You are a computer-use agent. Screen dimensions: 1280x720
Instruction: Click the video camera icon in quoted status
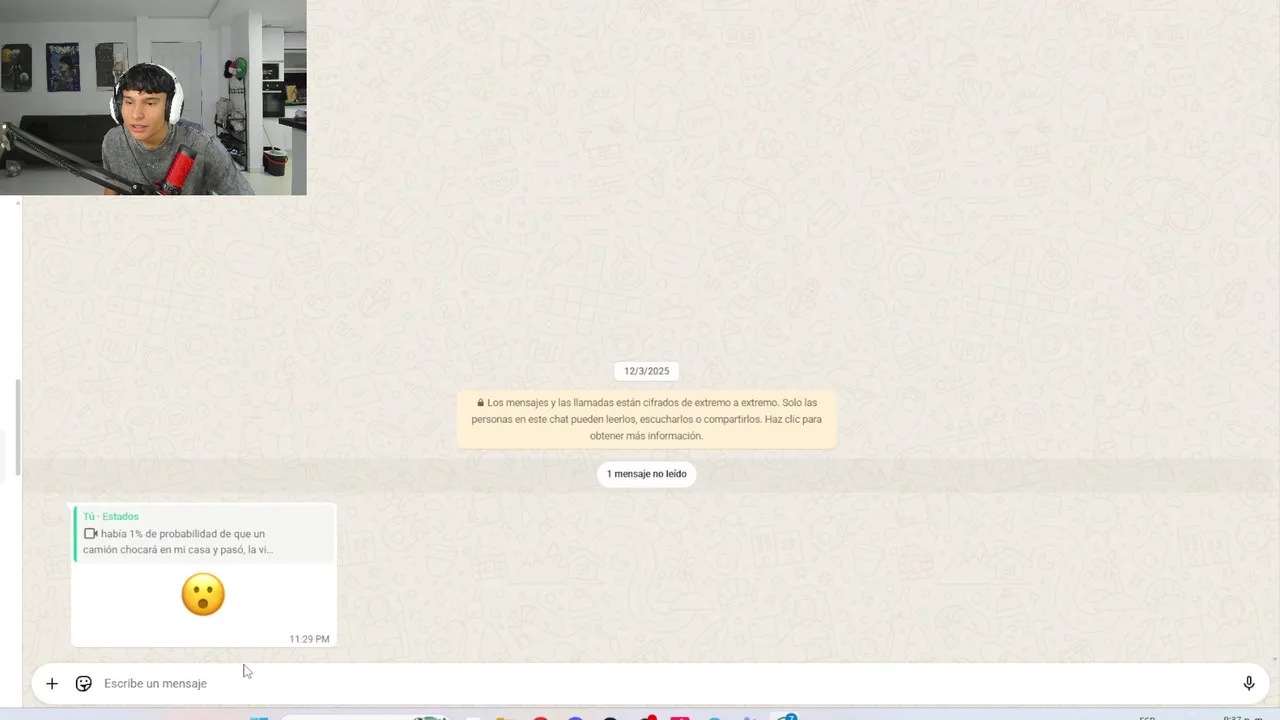[x=90, y=534]
